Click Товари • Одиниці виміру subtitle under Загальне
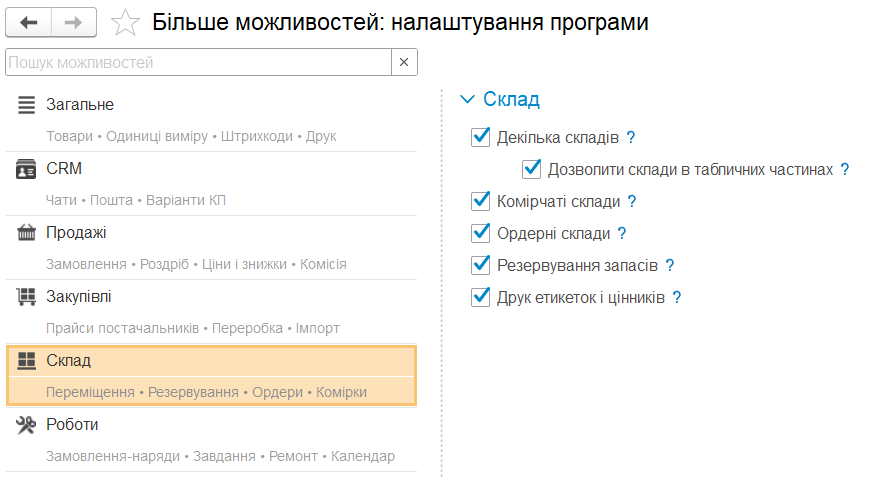 coord(191,136)
